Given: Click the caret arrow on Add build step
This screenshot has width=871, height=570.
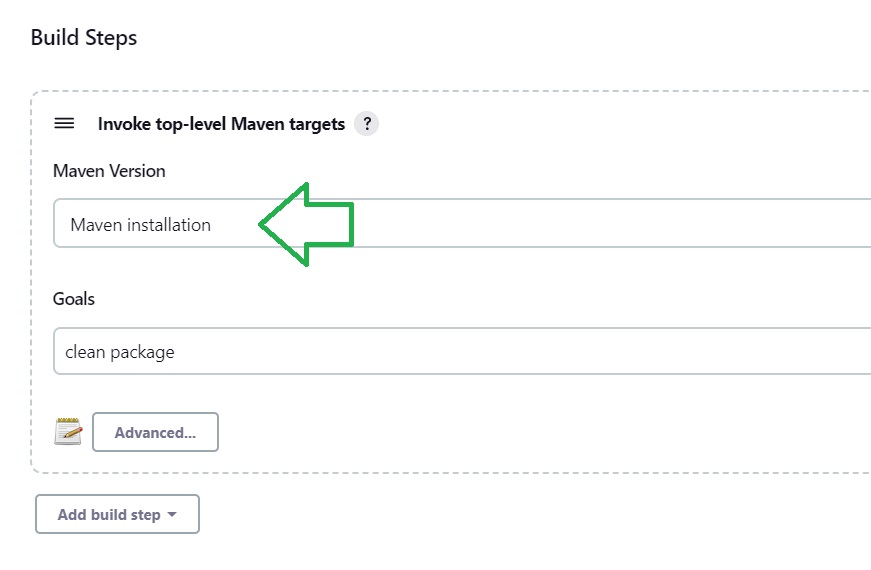Looking at the screenshot, I should click(172, 514).
